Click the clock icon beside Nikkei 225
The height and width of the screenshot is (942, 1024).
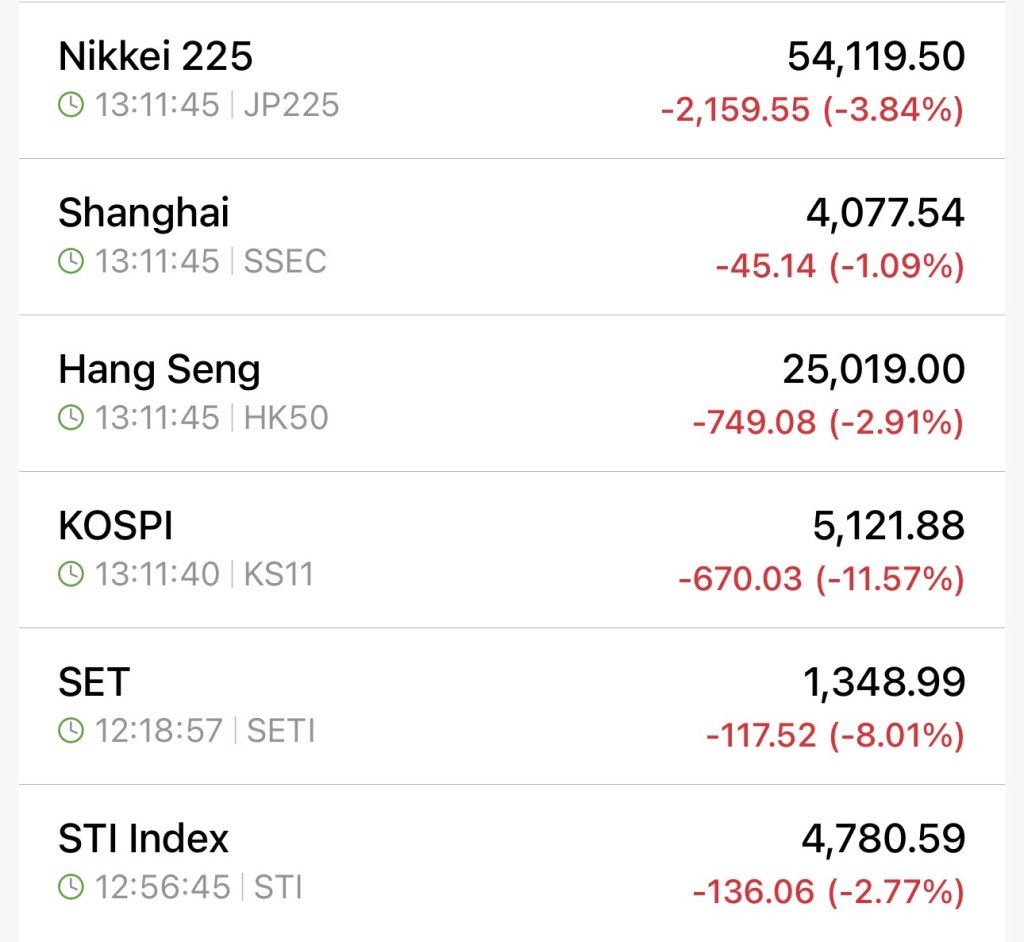pyautogui.click(x=71, y=105)
